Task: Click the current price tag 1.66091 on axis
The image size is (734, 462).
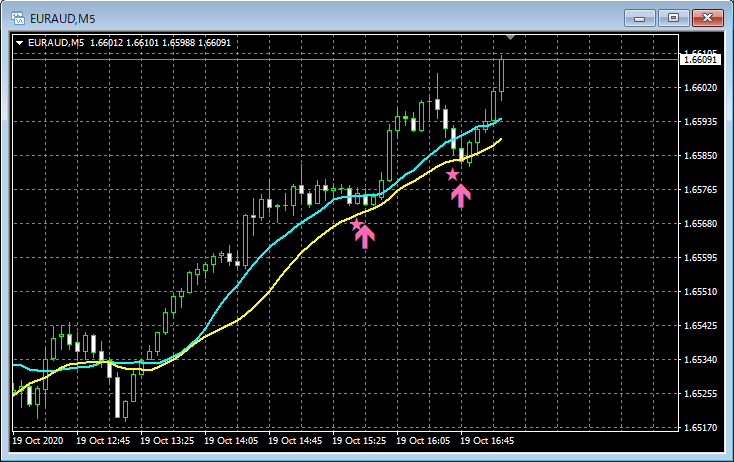Action: tap(700, 59)
